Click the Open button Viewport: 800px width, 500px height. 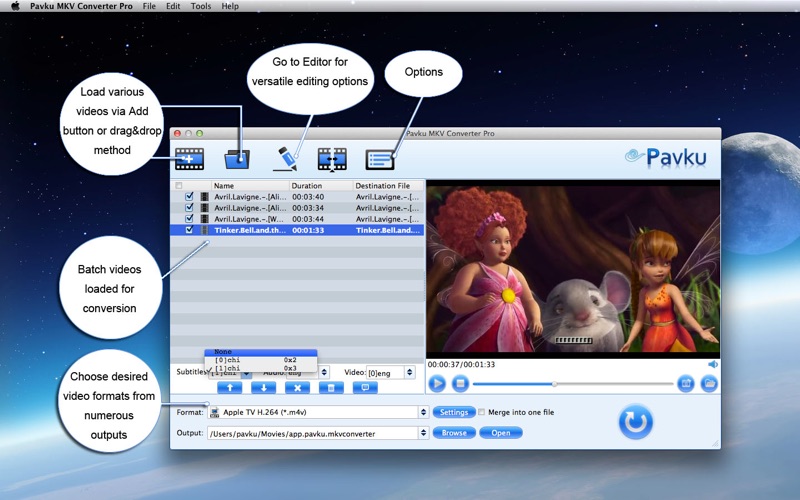point(501,433)
